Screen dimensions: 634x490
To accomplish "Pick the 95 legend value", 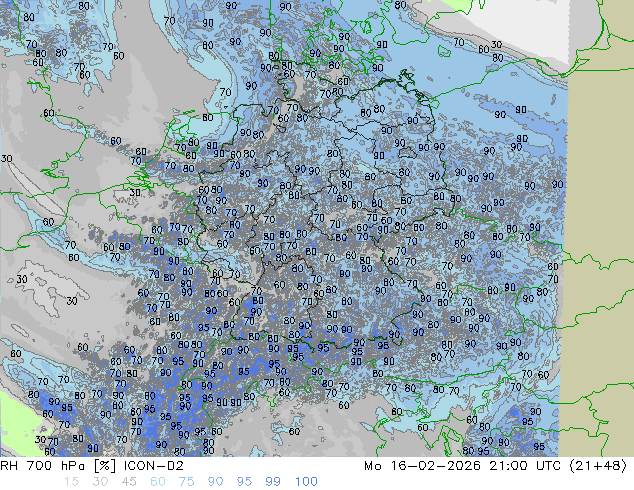I will (x=245, y=482).
